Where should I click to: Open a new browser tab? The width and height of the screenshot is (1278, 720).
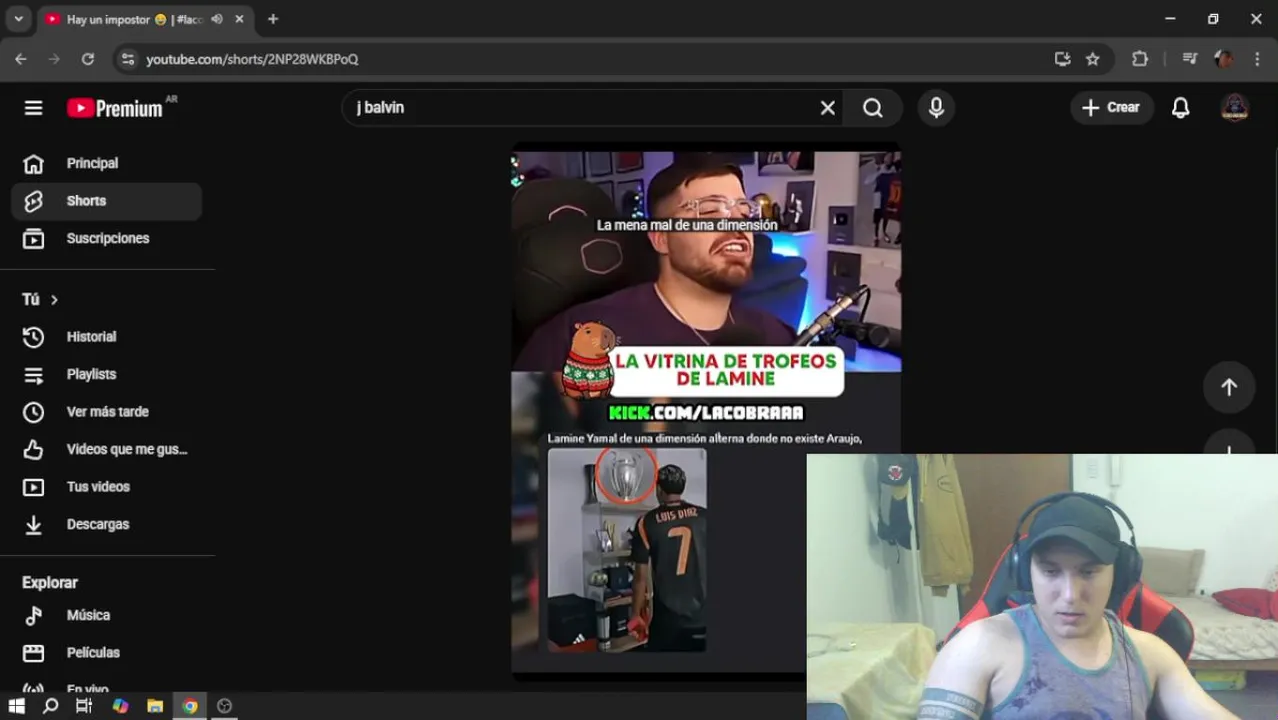pyautogui.click(x=273, y=19)
